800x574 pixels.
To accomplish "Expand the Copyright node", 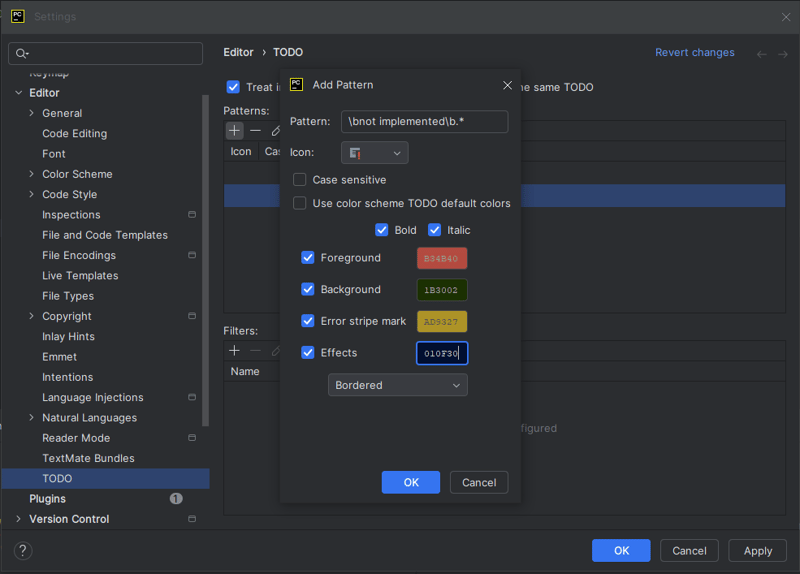I will (x=32, y=316).
